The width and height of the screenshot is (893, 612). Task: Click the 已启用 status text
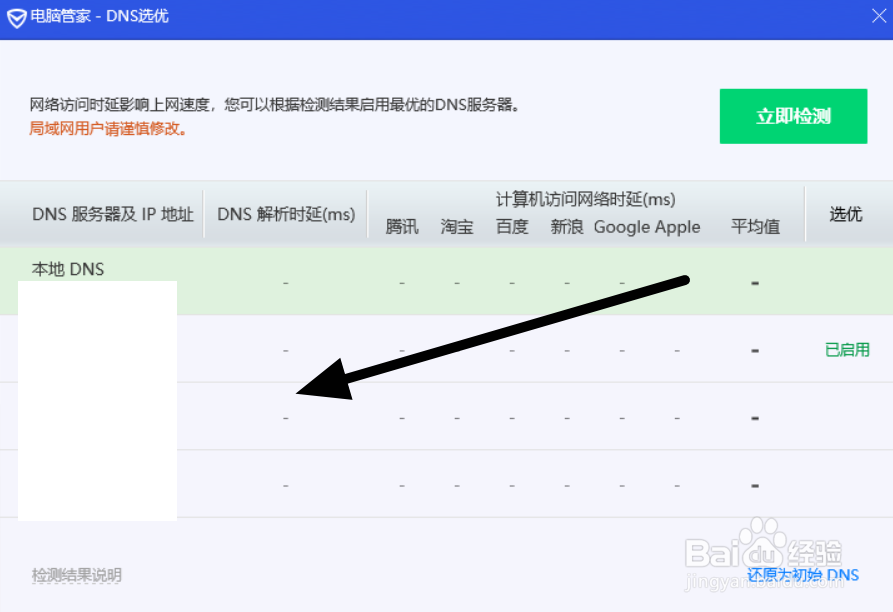coord(847,350)
